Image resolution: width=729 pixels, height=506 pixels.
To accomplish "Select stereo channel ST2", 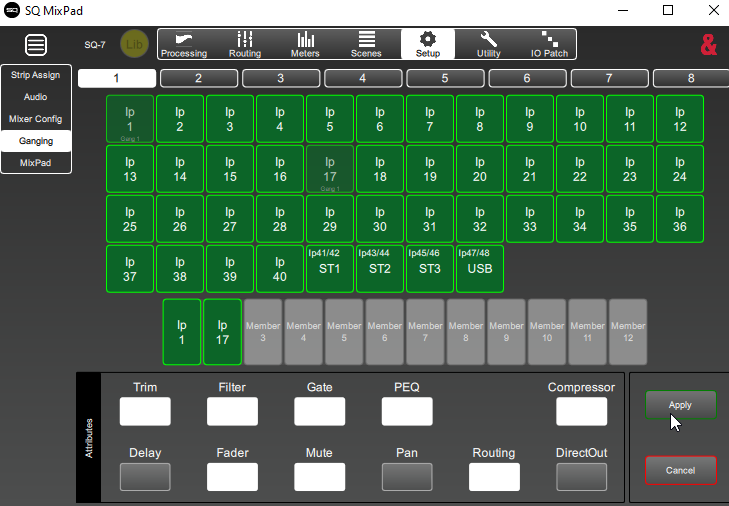I will (380, 269).
